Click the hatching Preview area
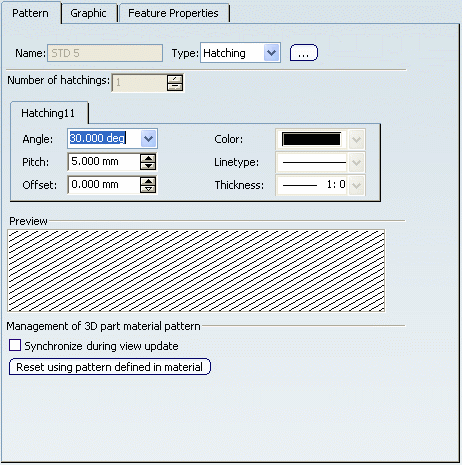This screenshot has width=462, height=465. (196, 271)
